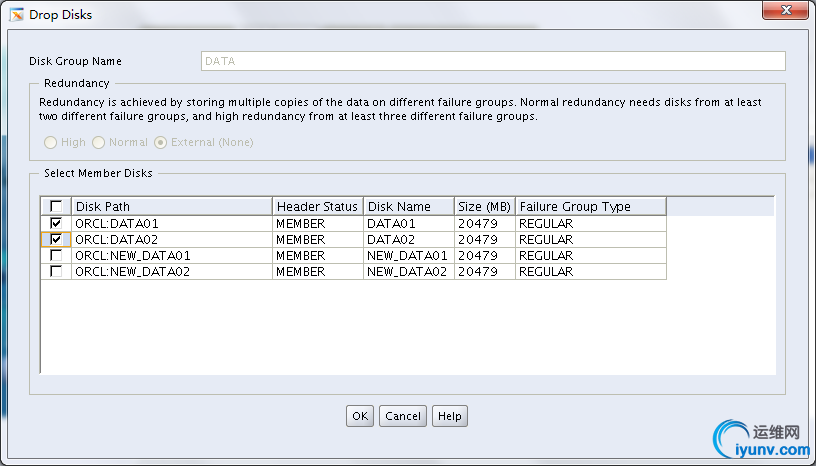The image size is (816, 466).
Task: Uncheck the ORCL:DATA01 disk checkbox
Action: [x=56, y=223]
